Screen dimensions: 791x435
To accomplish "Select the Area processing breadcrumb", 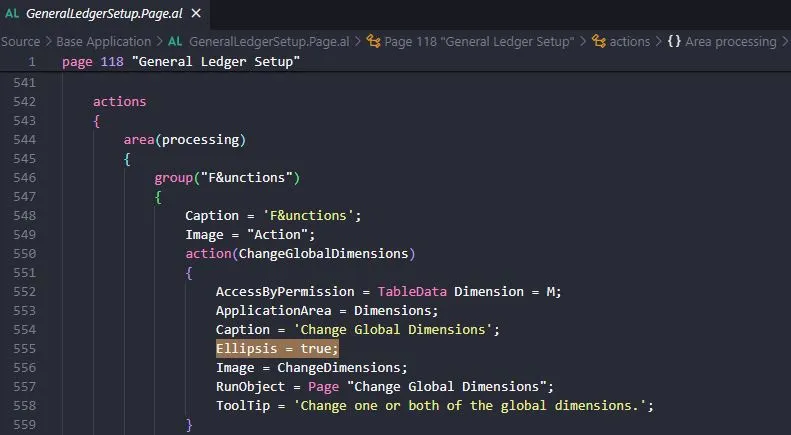I will click(x=730, y=41).
